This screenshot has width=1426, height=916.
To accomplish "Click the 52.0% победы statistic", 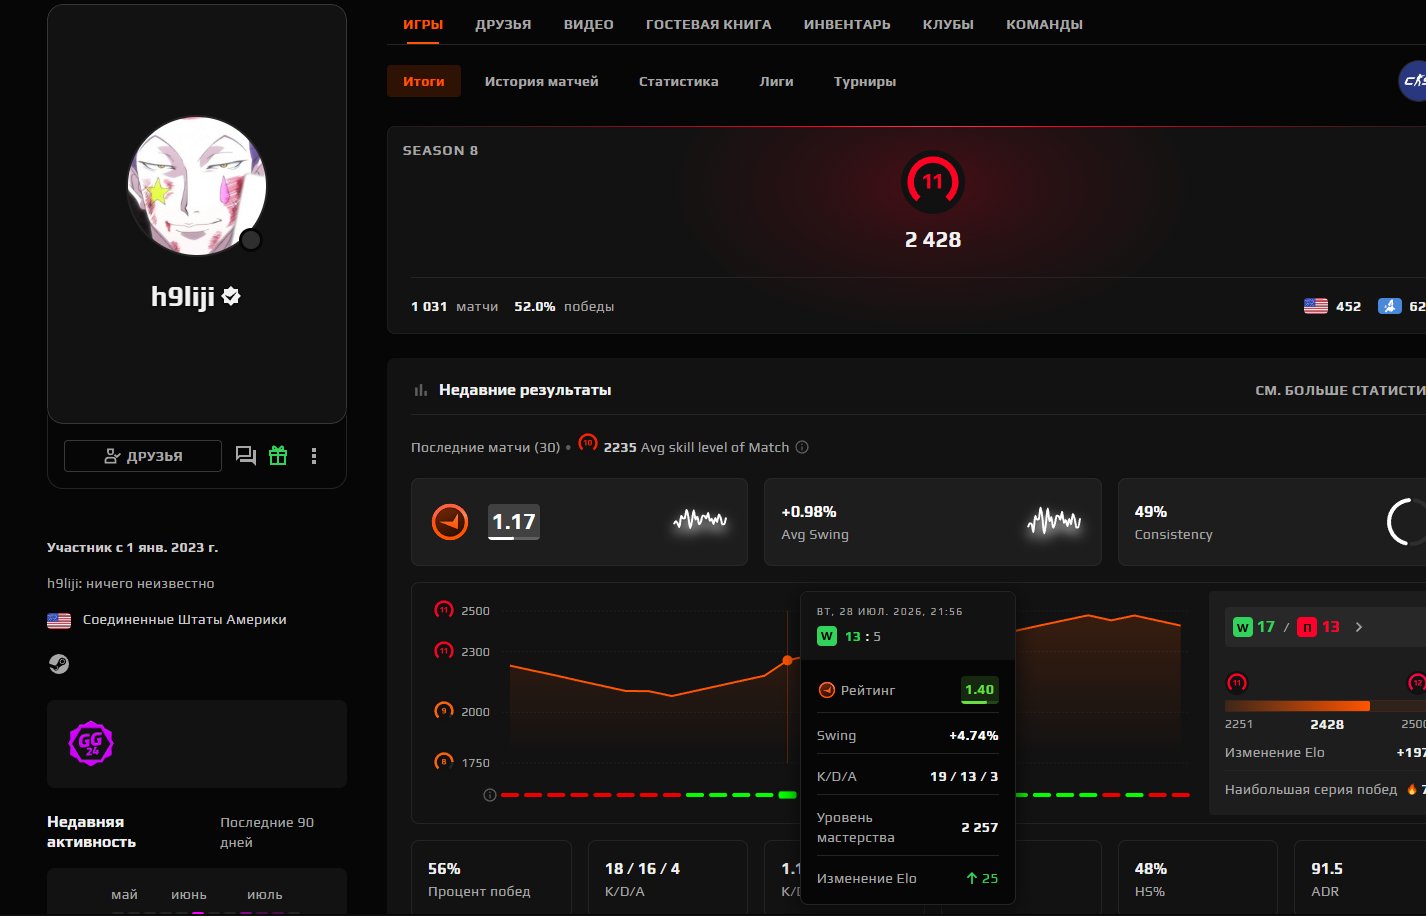I will (564, 306).
